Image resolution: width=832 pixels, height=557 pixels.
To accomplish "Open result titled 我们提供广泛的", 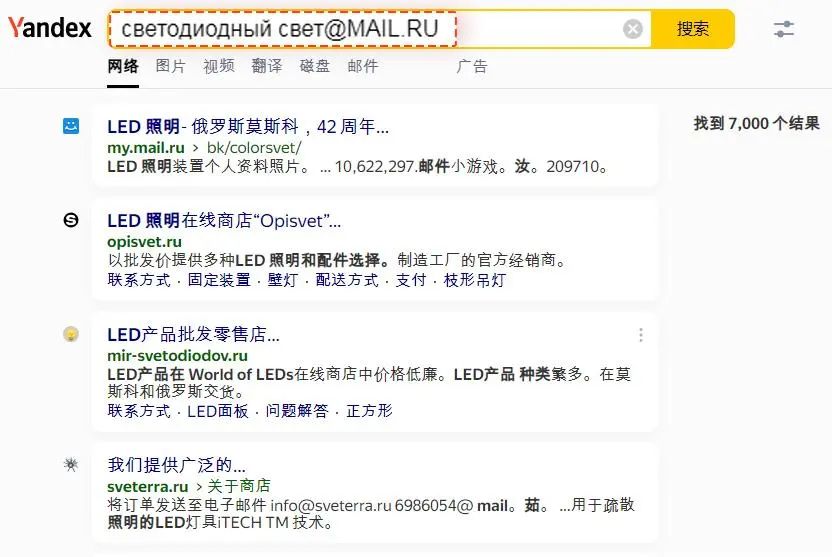I will pos(176,465).
